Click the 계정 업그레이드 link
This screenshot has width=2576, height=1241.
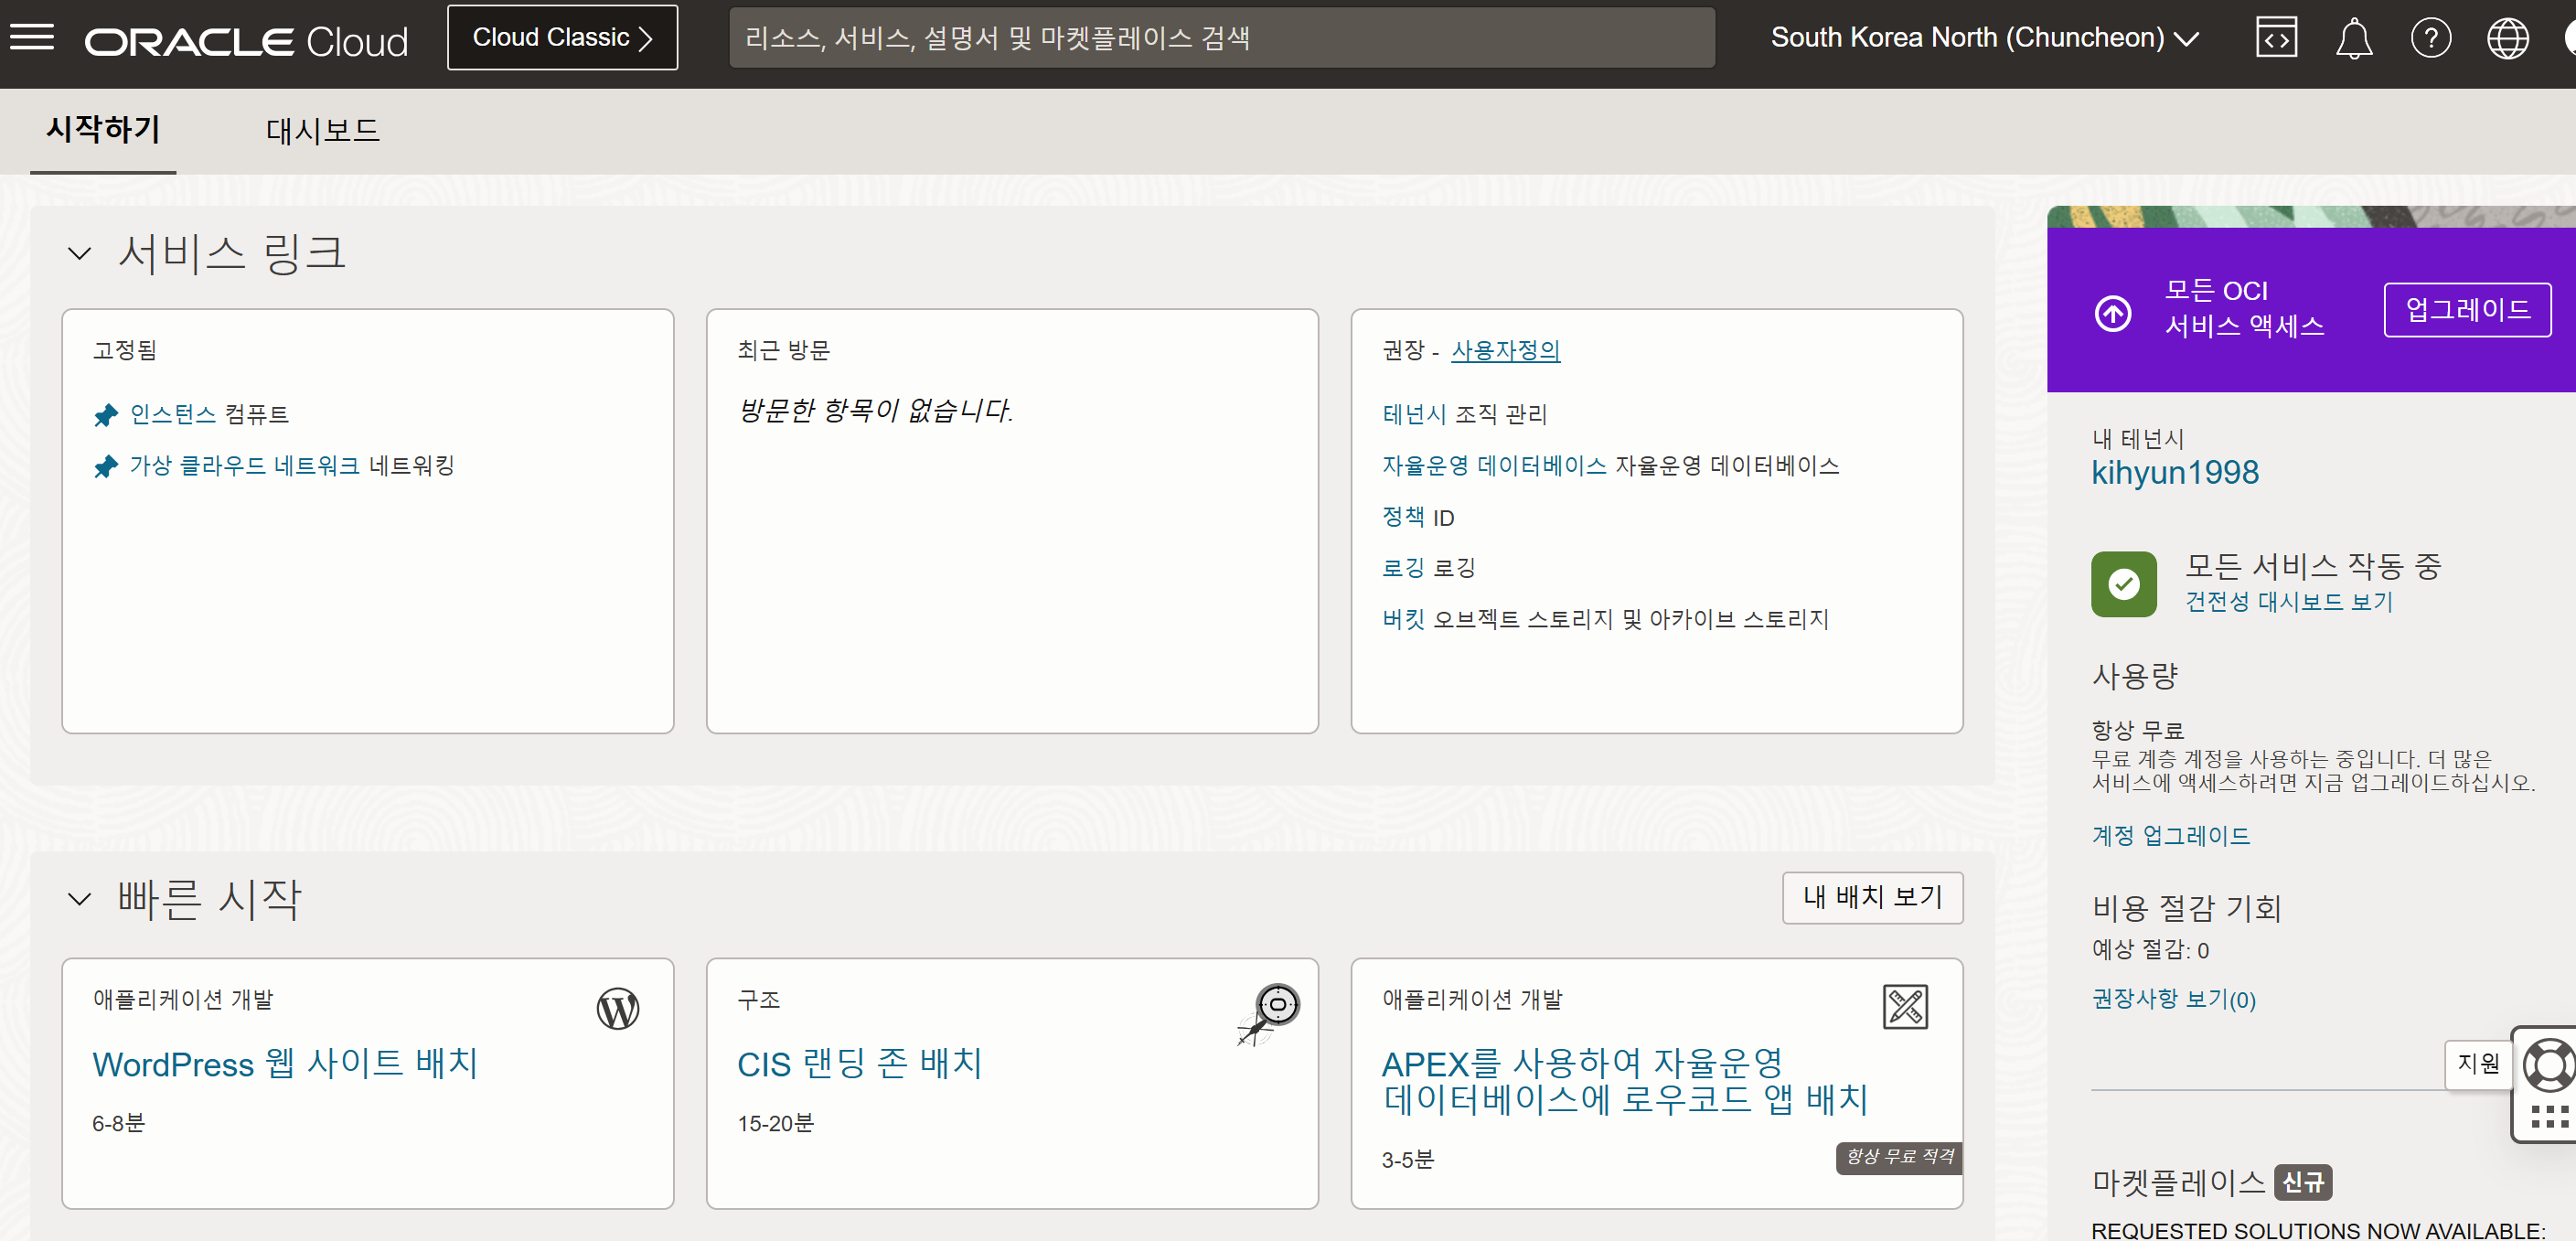tap(2170, 835)
